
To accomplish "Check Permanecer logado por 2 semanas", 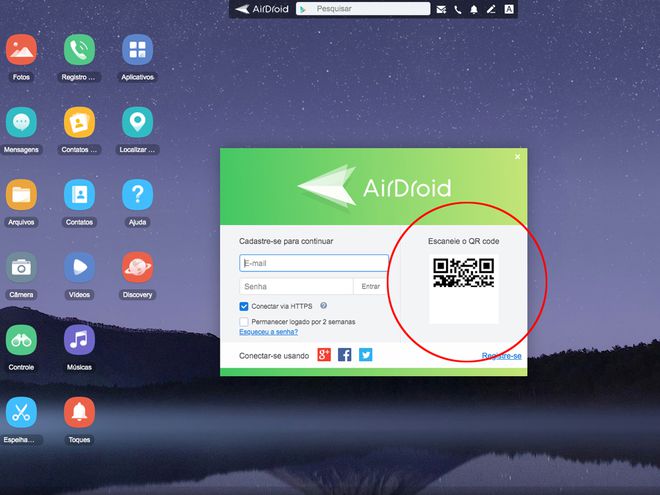I will tap(244, 322).
